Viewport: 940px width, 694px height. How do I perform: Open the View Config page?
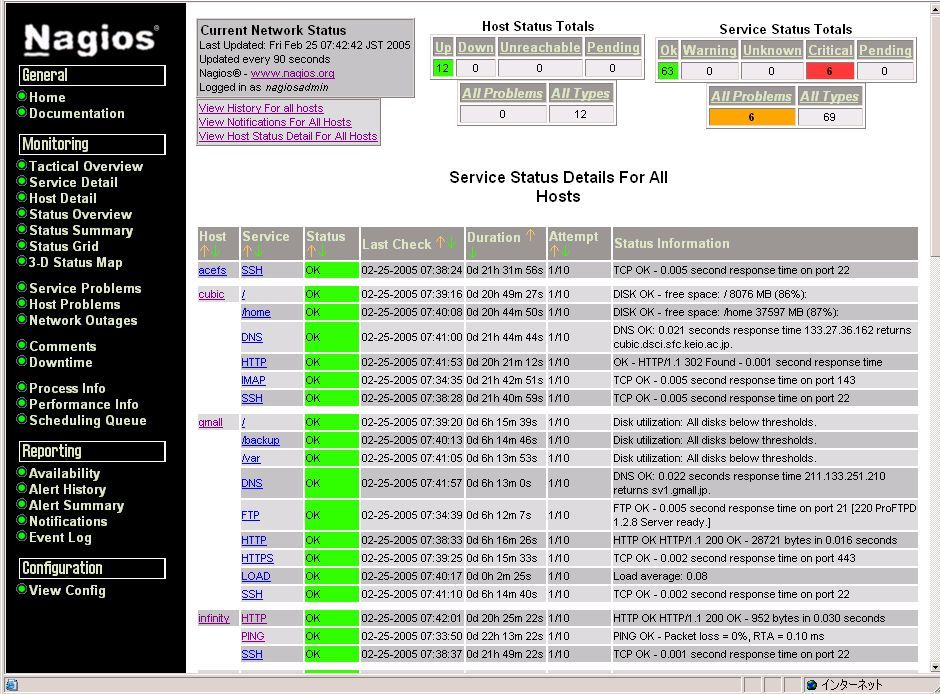click(x=69, y=590)
